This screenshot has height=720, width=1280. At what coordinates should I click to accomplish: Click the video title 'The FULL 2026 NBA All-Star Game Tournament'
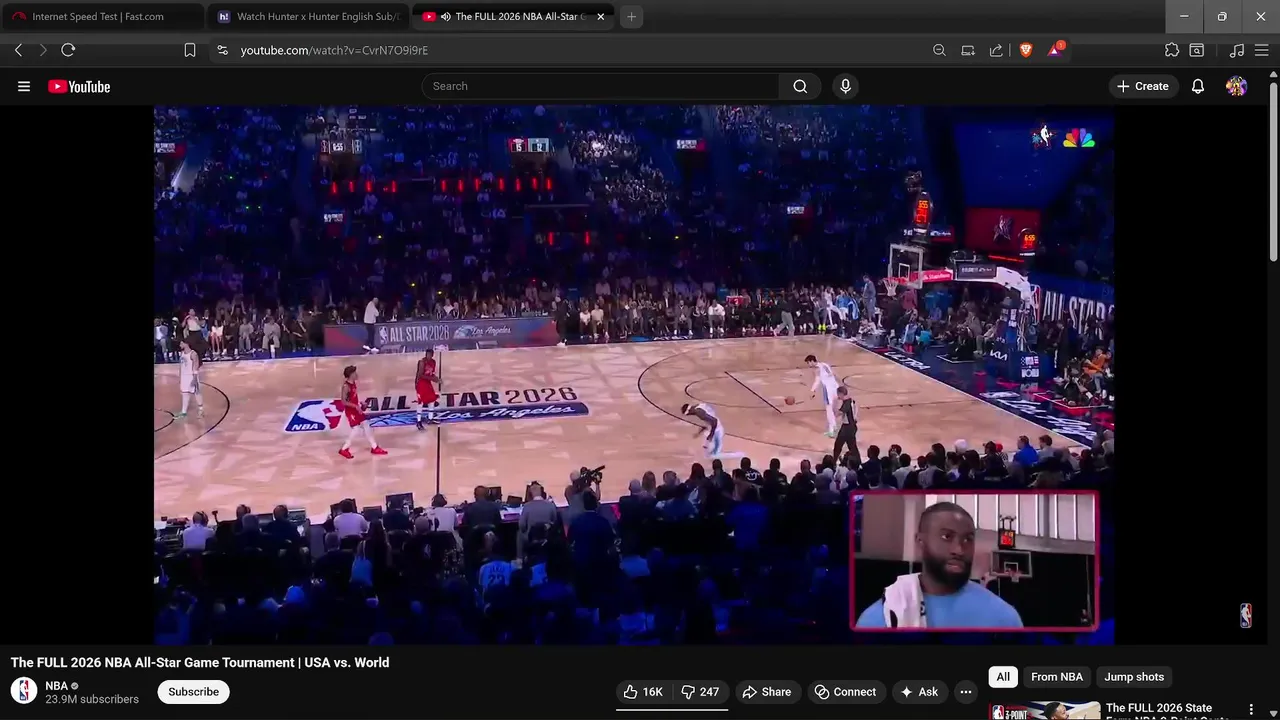(x=200, y=662)
